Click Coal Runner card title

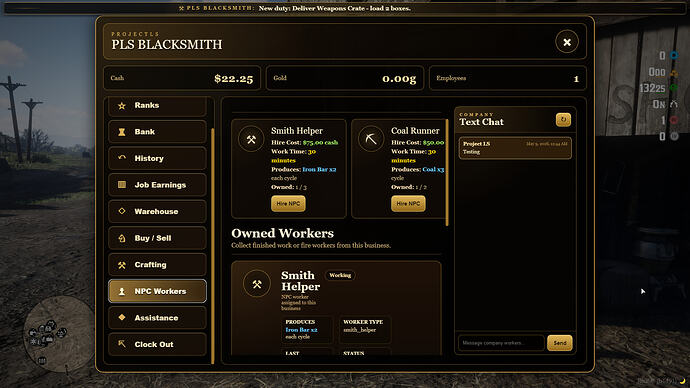coord(415,131)
